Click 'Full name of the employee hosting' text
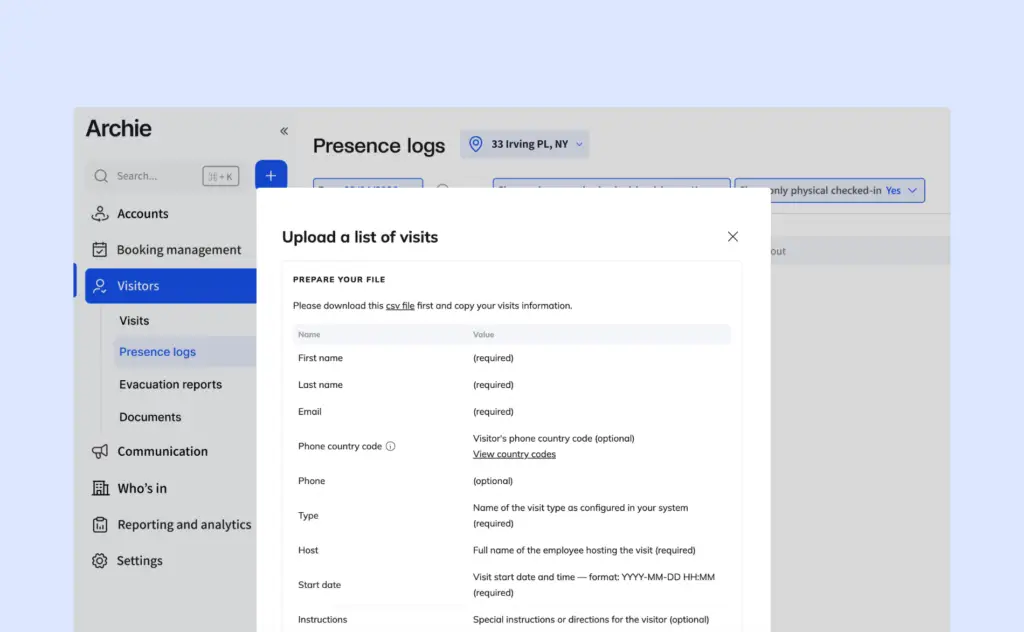 click(x=584, y=550)
